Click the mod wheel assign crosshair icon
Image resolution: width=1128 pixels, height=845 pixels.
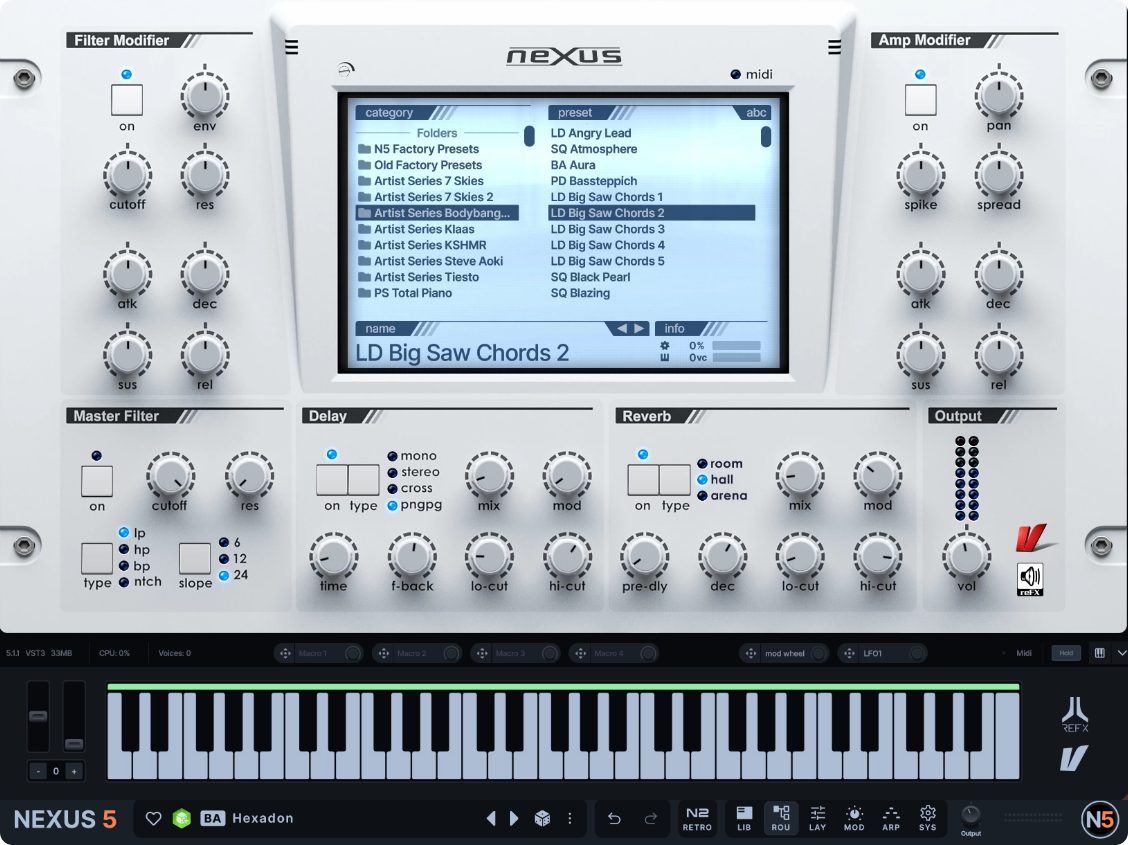tap(751, 653)
